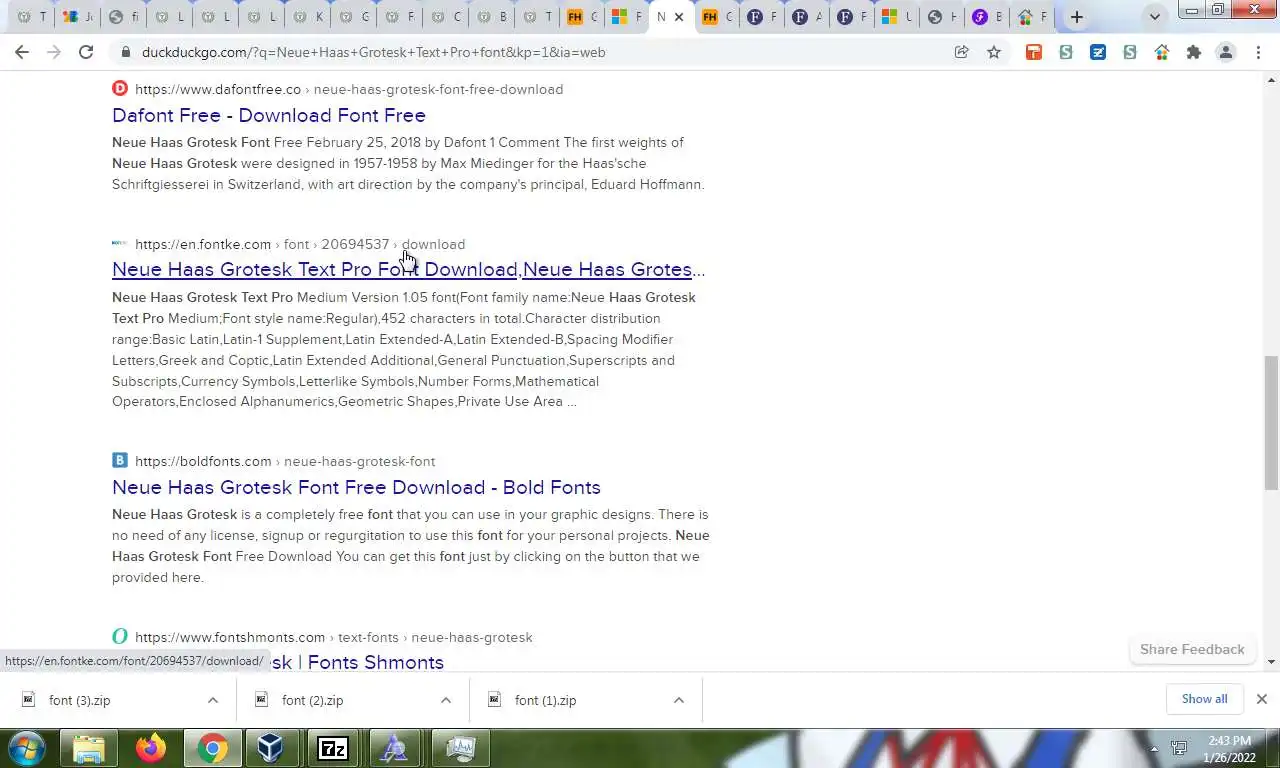Screen dimensions: 1280x768
Task: Open the tab search dropdown arrow
Action: tap(1155, 17)
